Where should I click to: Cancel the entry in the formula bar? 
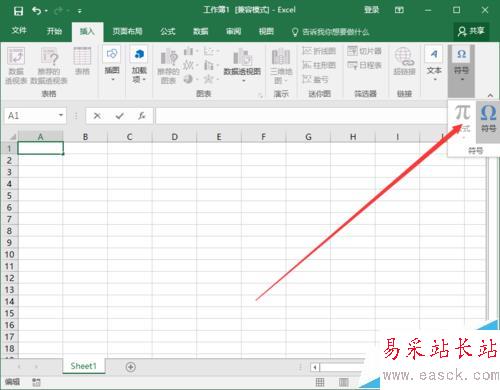(97, 116)
